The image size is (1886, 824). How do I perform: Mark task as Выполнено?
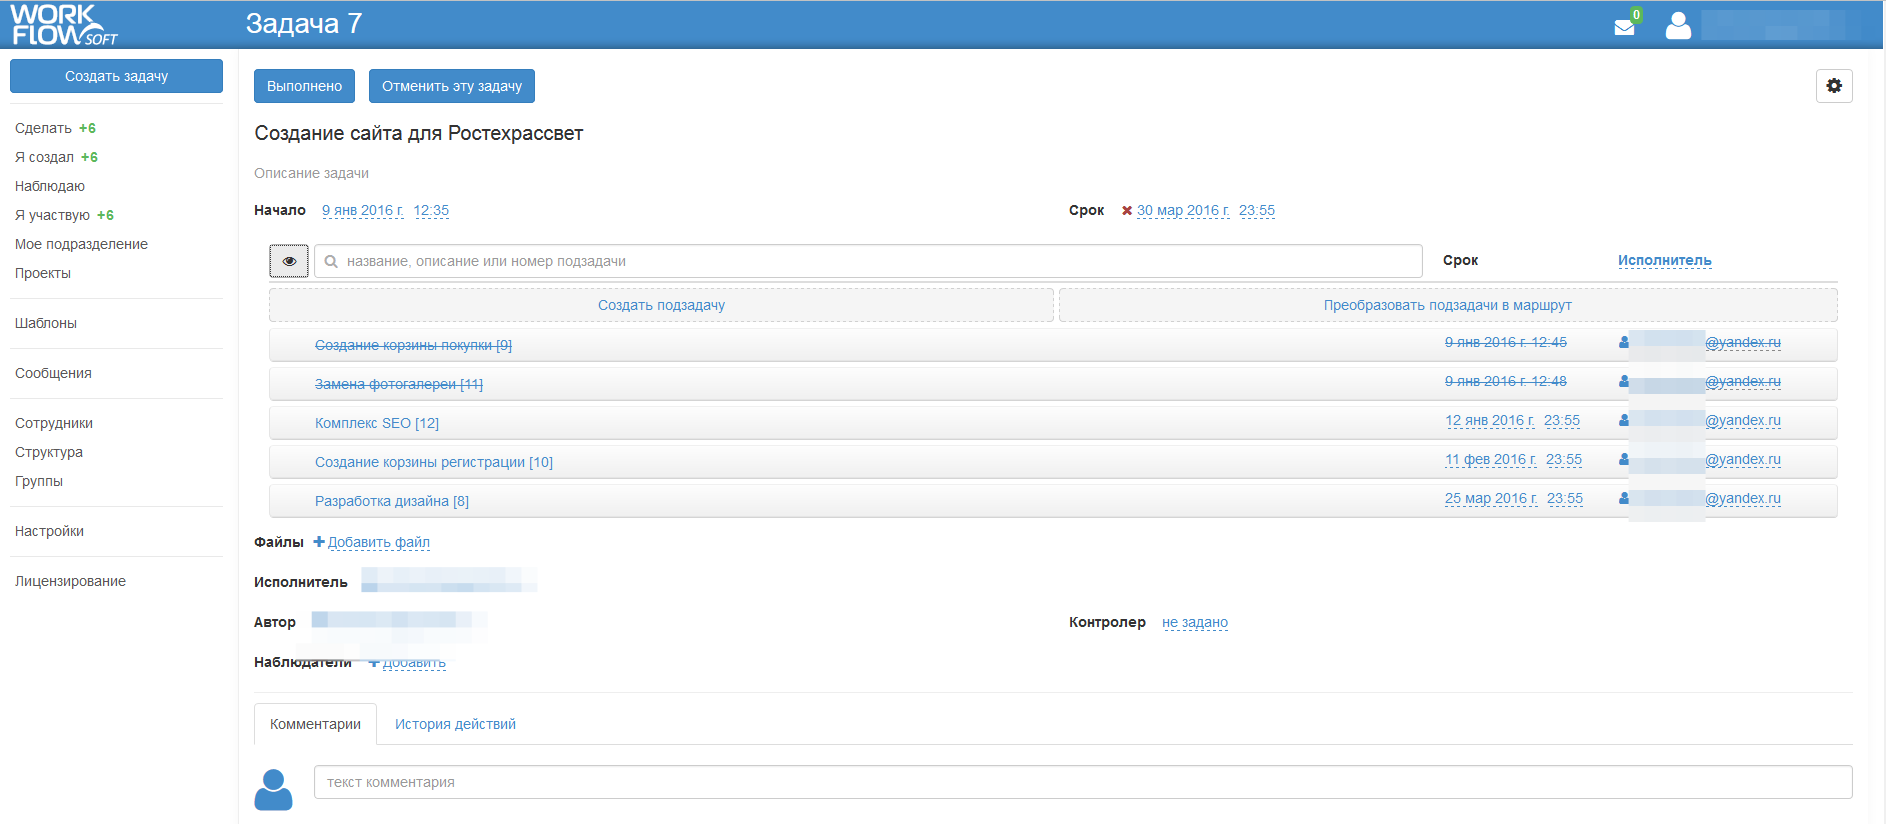click(304, 86)
